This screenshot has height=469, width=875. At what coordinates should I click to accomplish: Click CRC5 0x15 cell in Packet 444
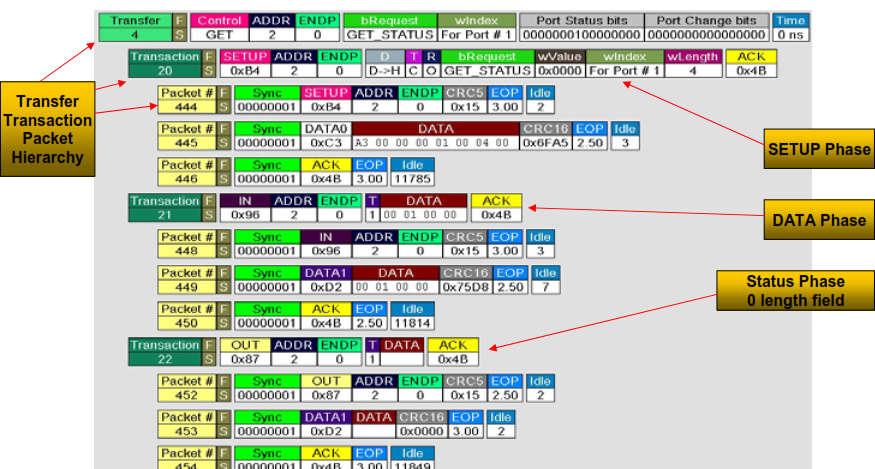point(465,100)
